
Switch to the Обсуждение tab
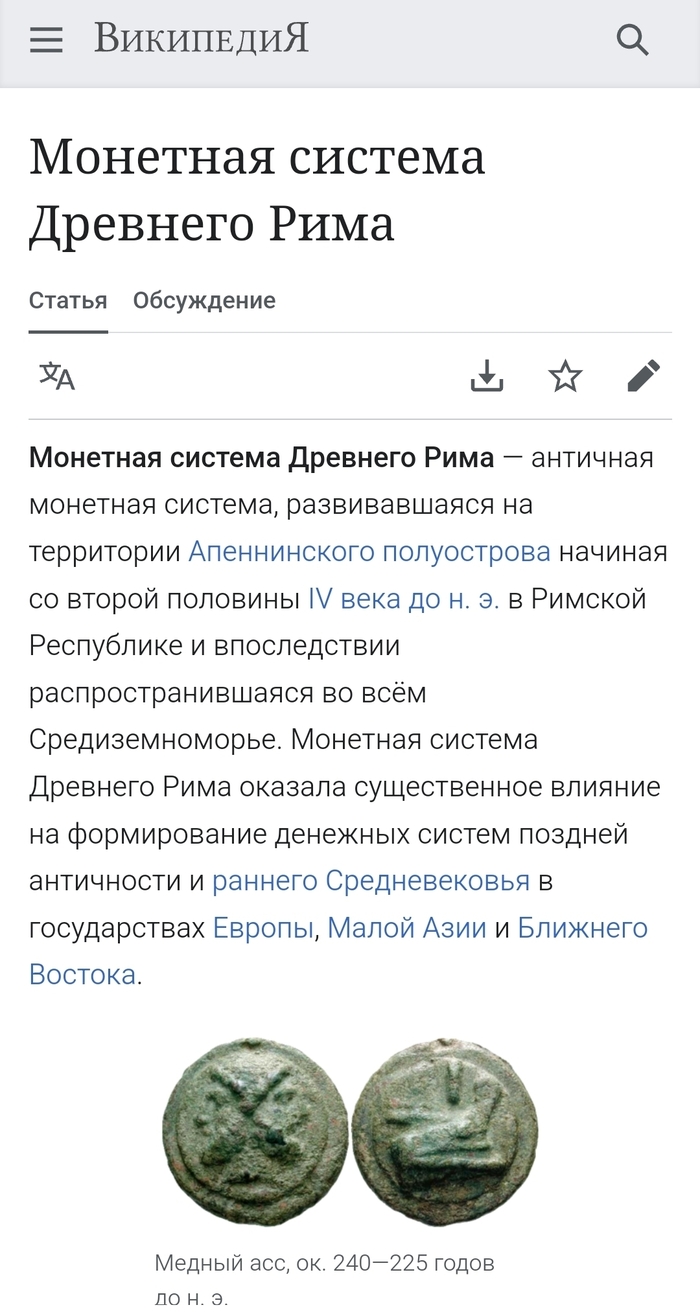203,299
